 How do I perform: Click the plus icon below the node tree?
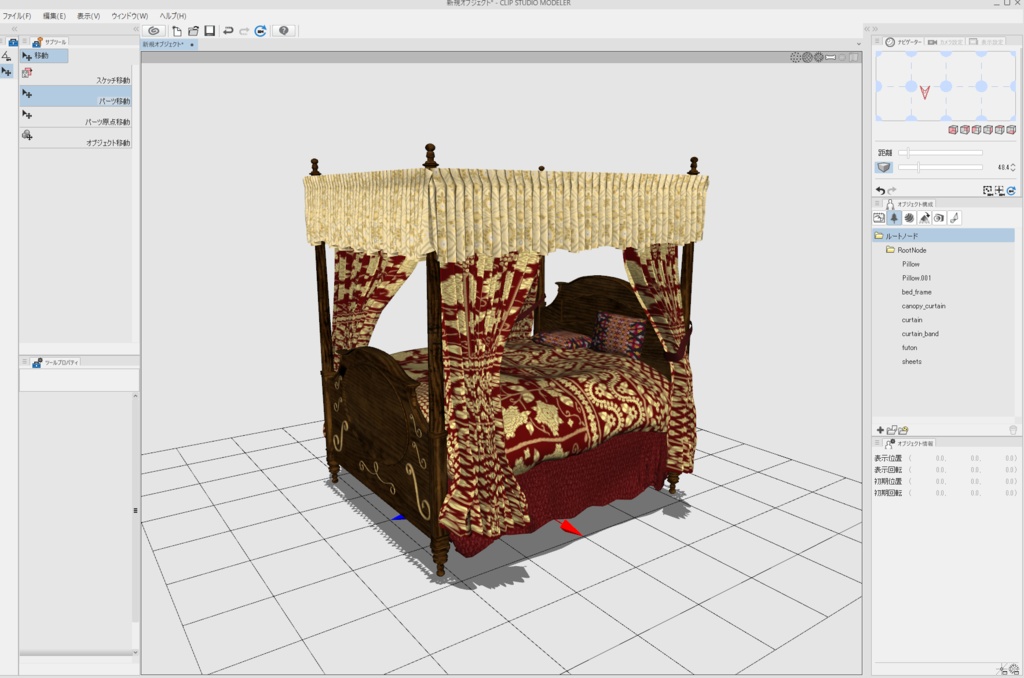click(x=880, y=430)
